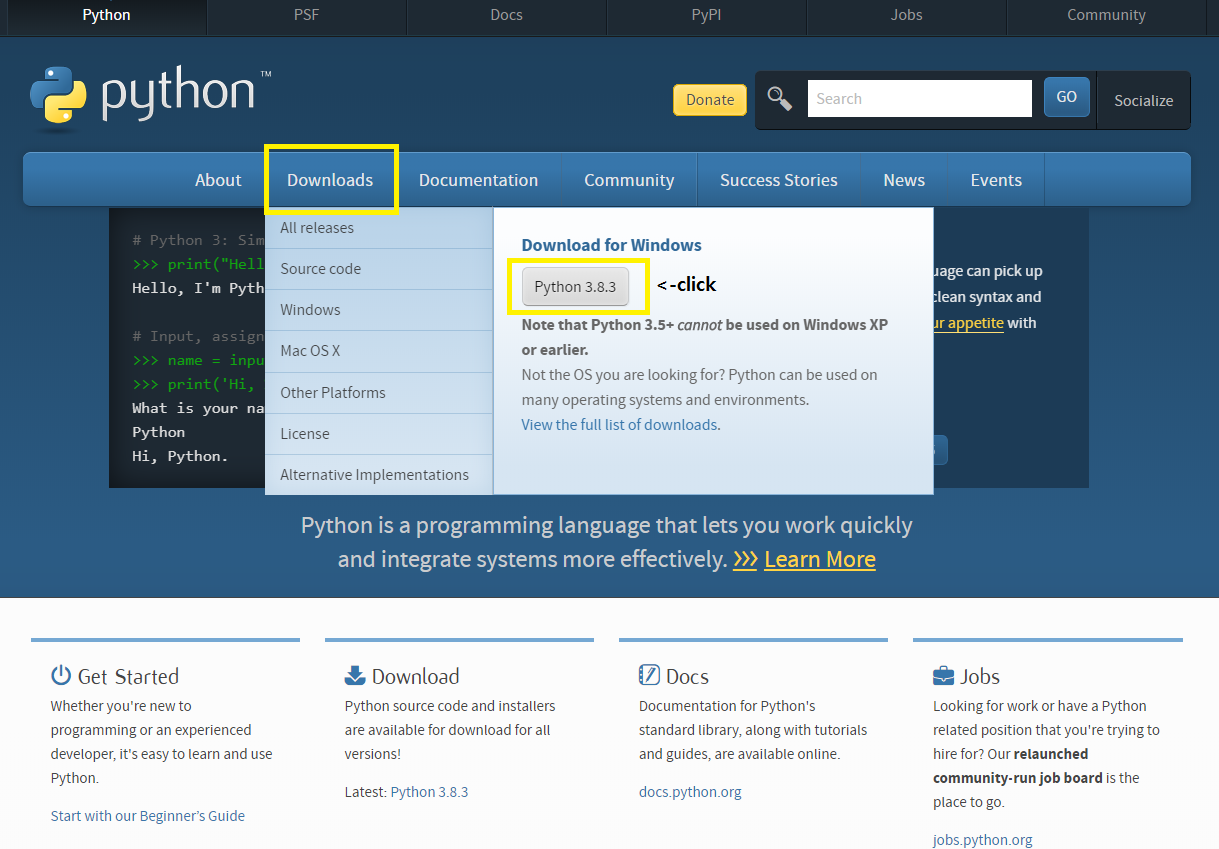Click the Download section arrow icon
The width and height of the screenshot is (1219, 849).
click(x=355, y=675)
